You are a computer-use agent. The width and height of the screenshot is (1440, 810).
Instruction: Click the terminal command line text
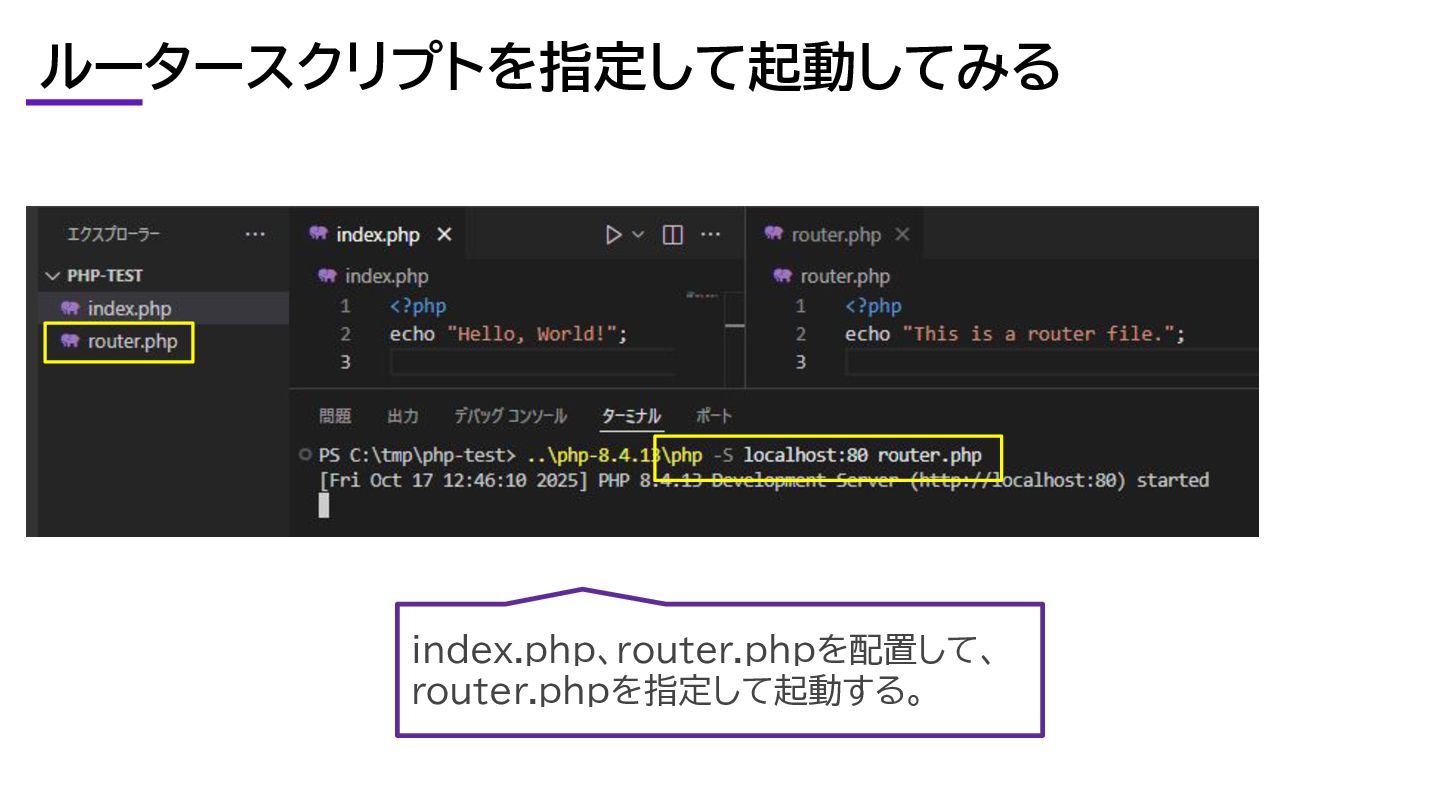pos(650,456)
